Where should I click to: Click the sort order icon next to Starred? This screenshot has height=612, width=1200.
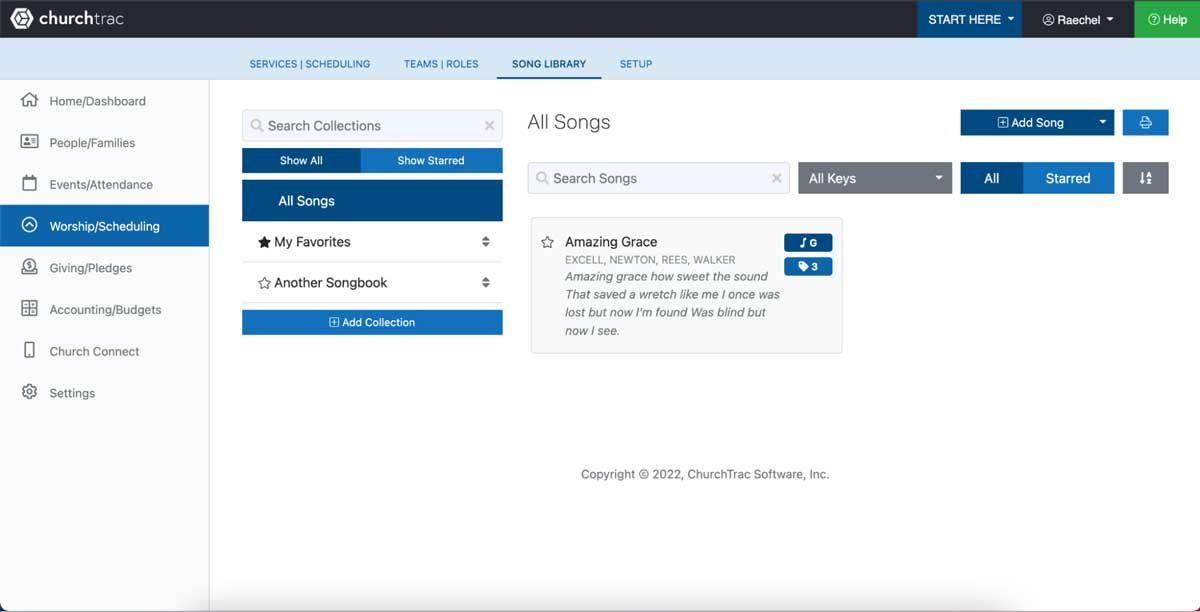(1145, 178)
